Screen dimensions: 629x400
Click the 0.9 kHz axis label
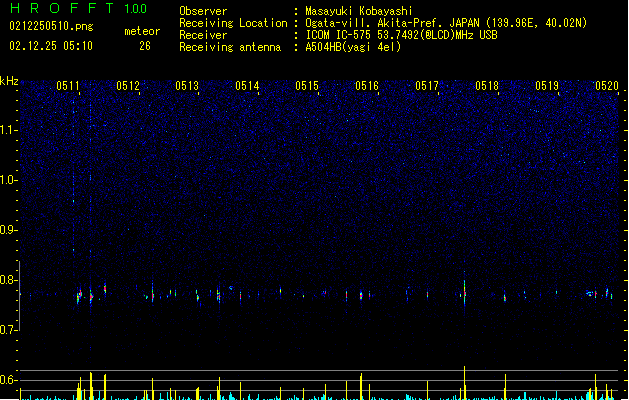[x=8, y=230]
